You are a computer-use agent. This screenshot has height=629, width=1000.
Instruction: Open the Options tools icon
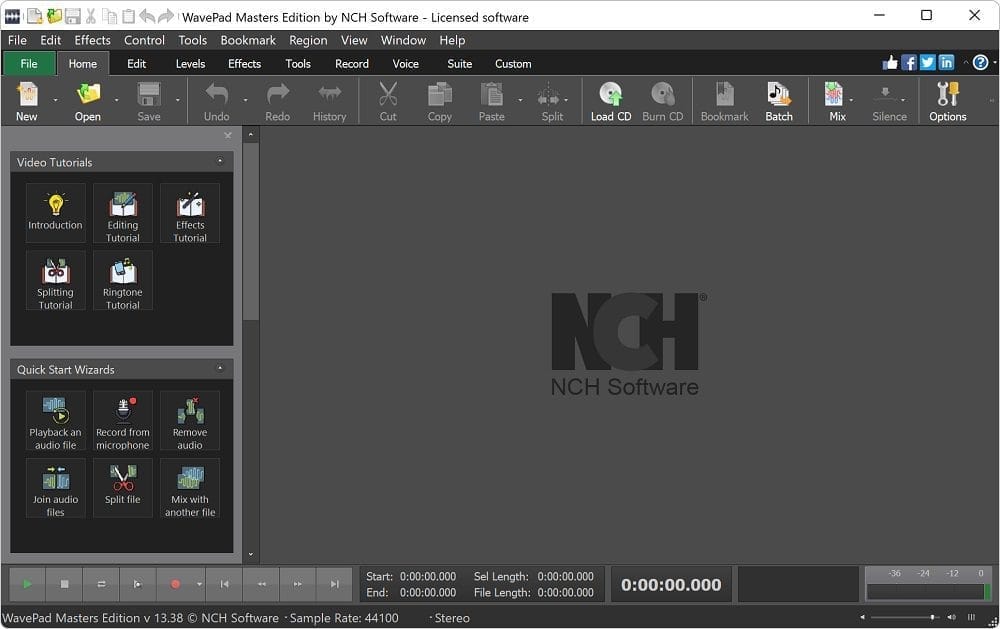point(947,101)
